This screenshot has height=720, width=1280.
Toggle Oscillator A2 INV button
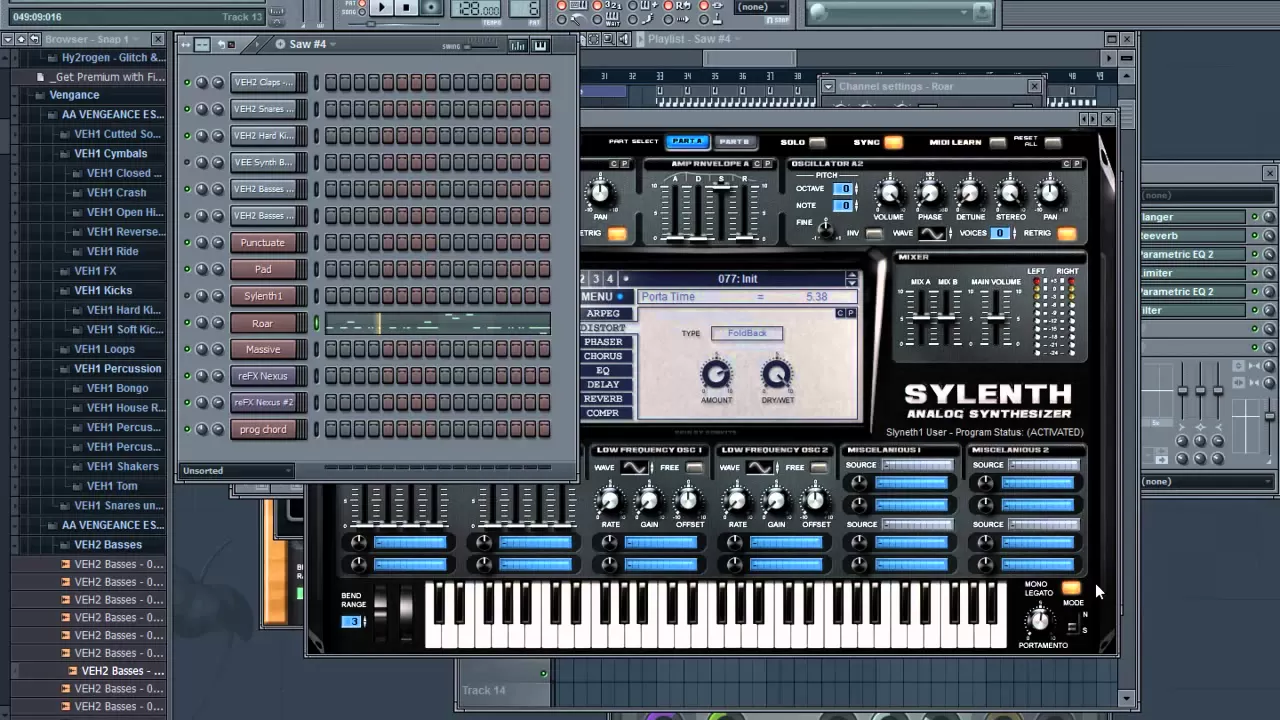pyautogui.click(x=874, y=233)
